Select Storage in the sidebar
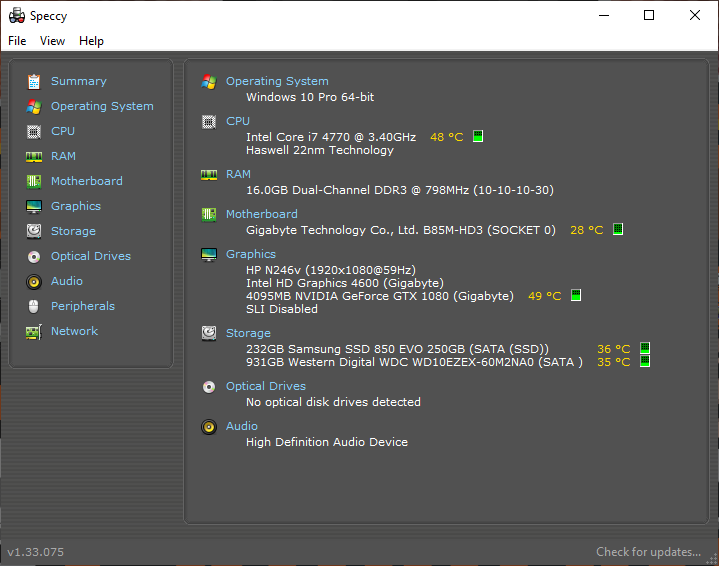Screen dimensions: 719x566 click(73, 231)
